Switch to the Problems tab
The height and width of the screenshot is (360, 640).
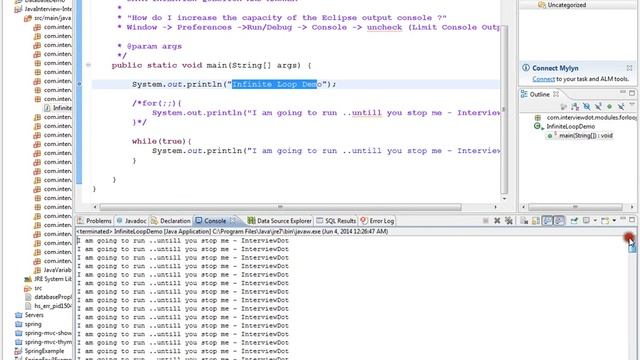click(94, 221)
